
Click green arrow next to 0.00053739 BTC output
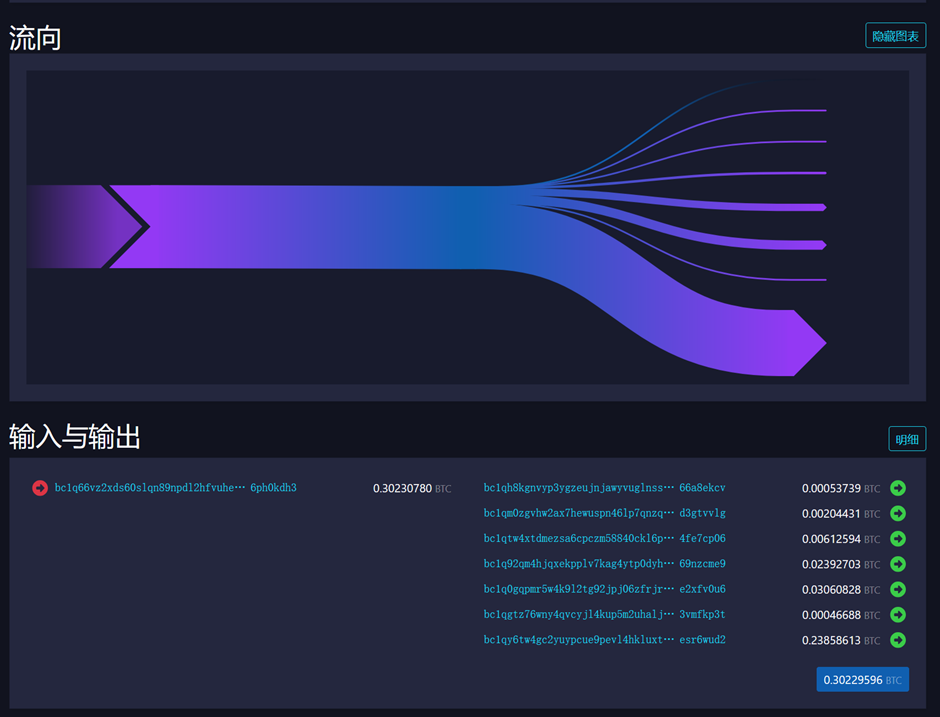tap(897, 488)
